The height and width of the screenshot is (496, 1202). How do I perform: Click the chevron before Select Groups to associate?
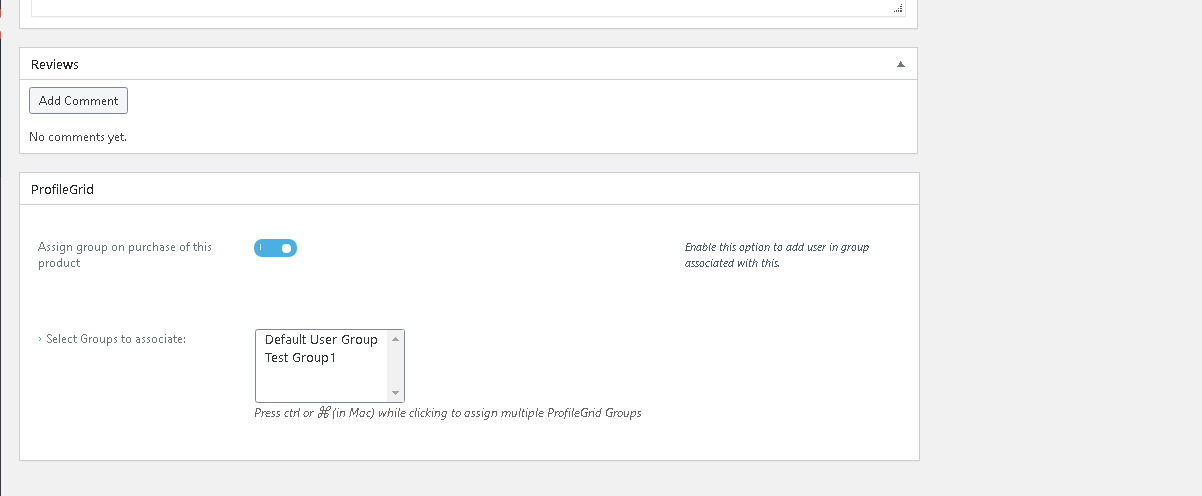click(x=40, y=339)
